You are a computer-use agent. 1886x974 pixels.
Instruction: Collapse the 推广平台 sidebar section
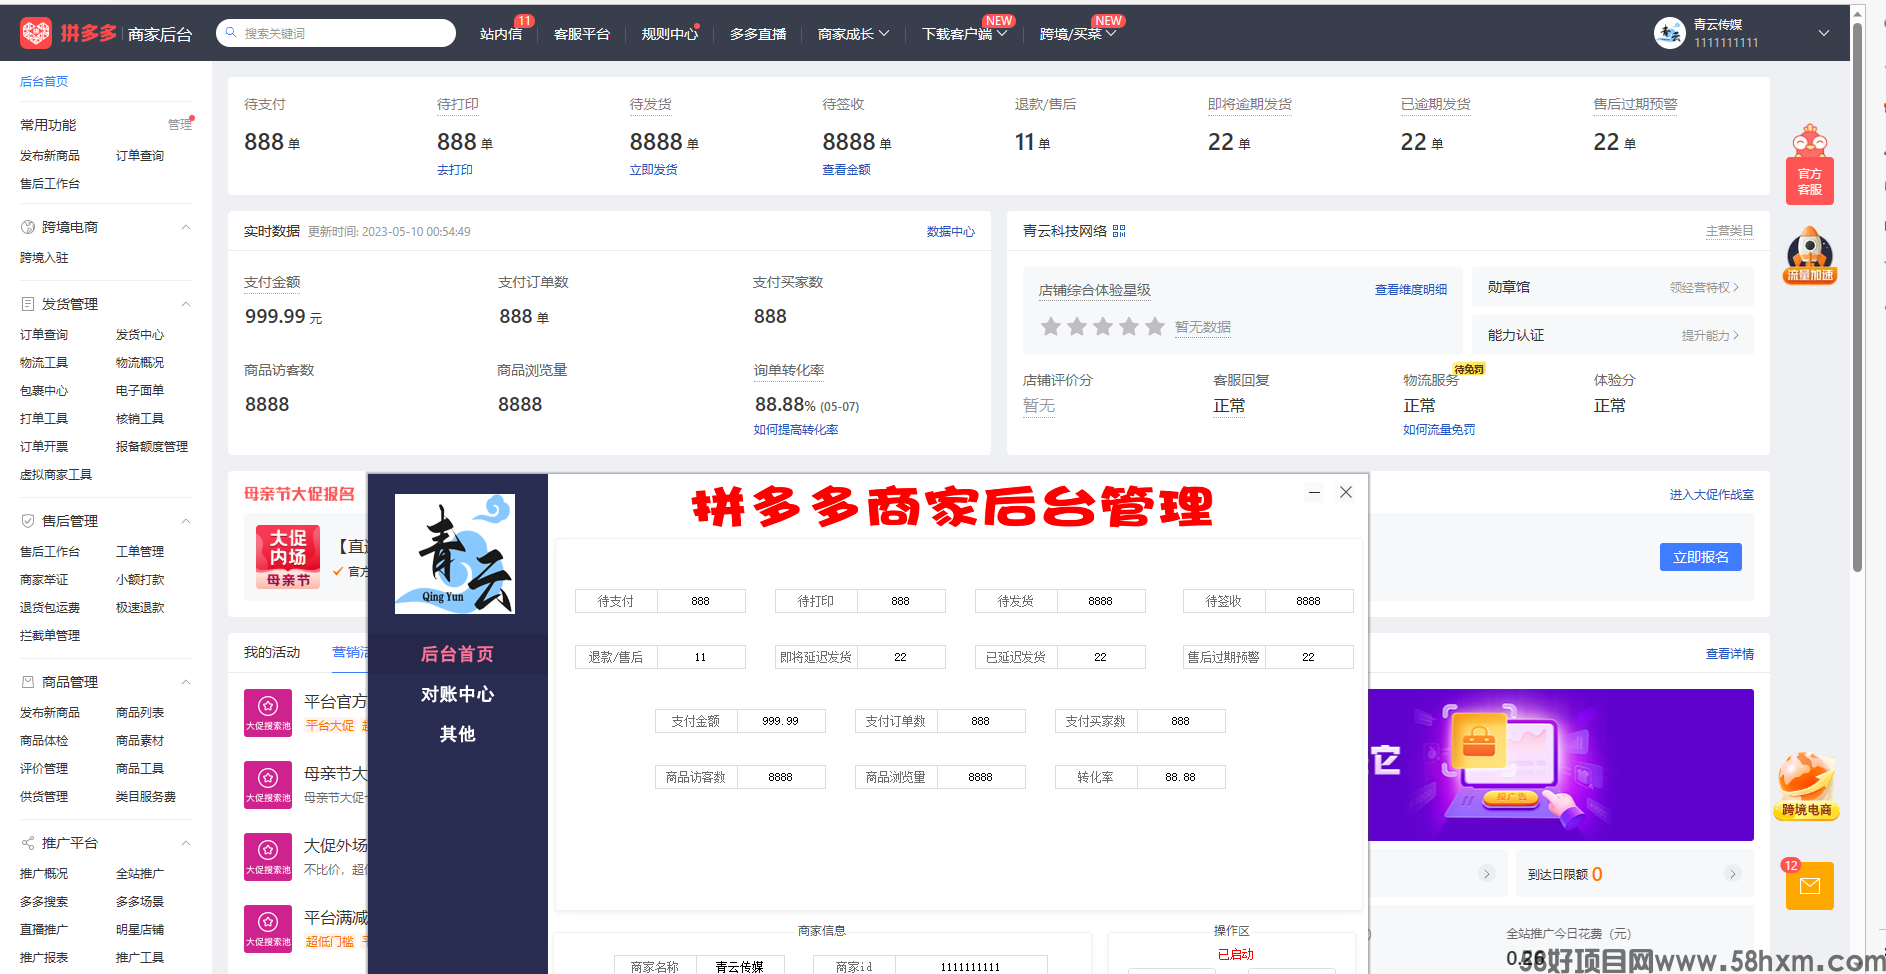[x=186, y=843]
